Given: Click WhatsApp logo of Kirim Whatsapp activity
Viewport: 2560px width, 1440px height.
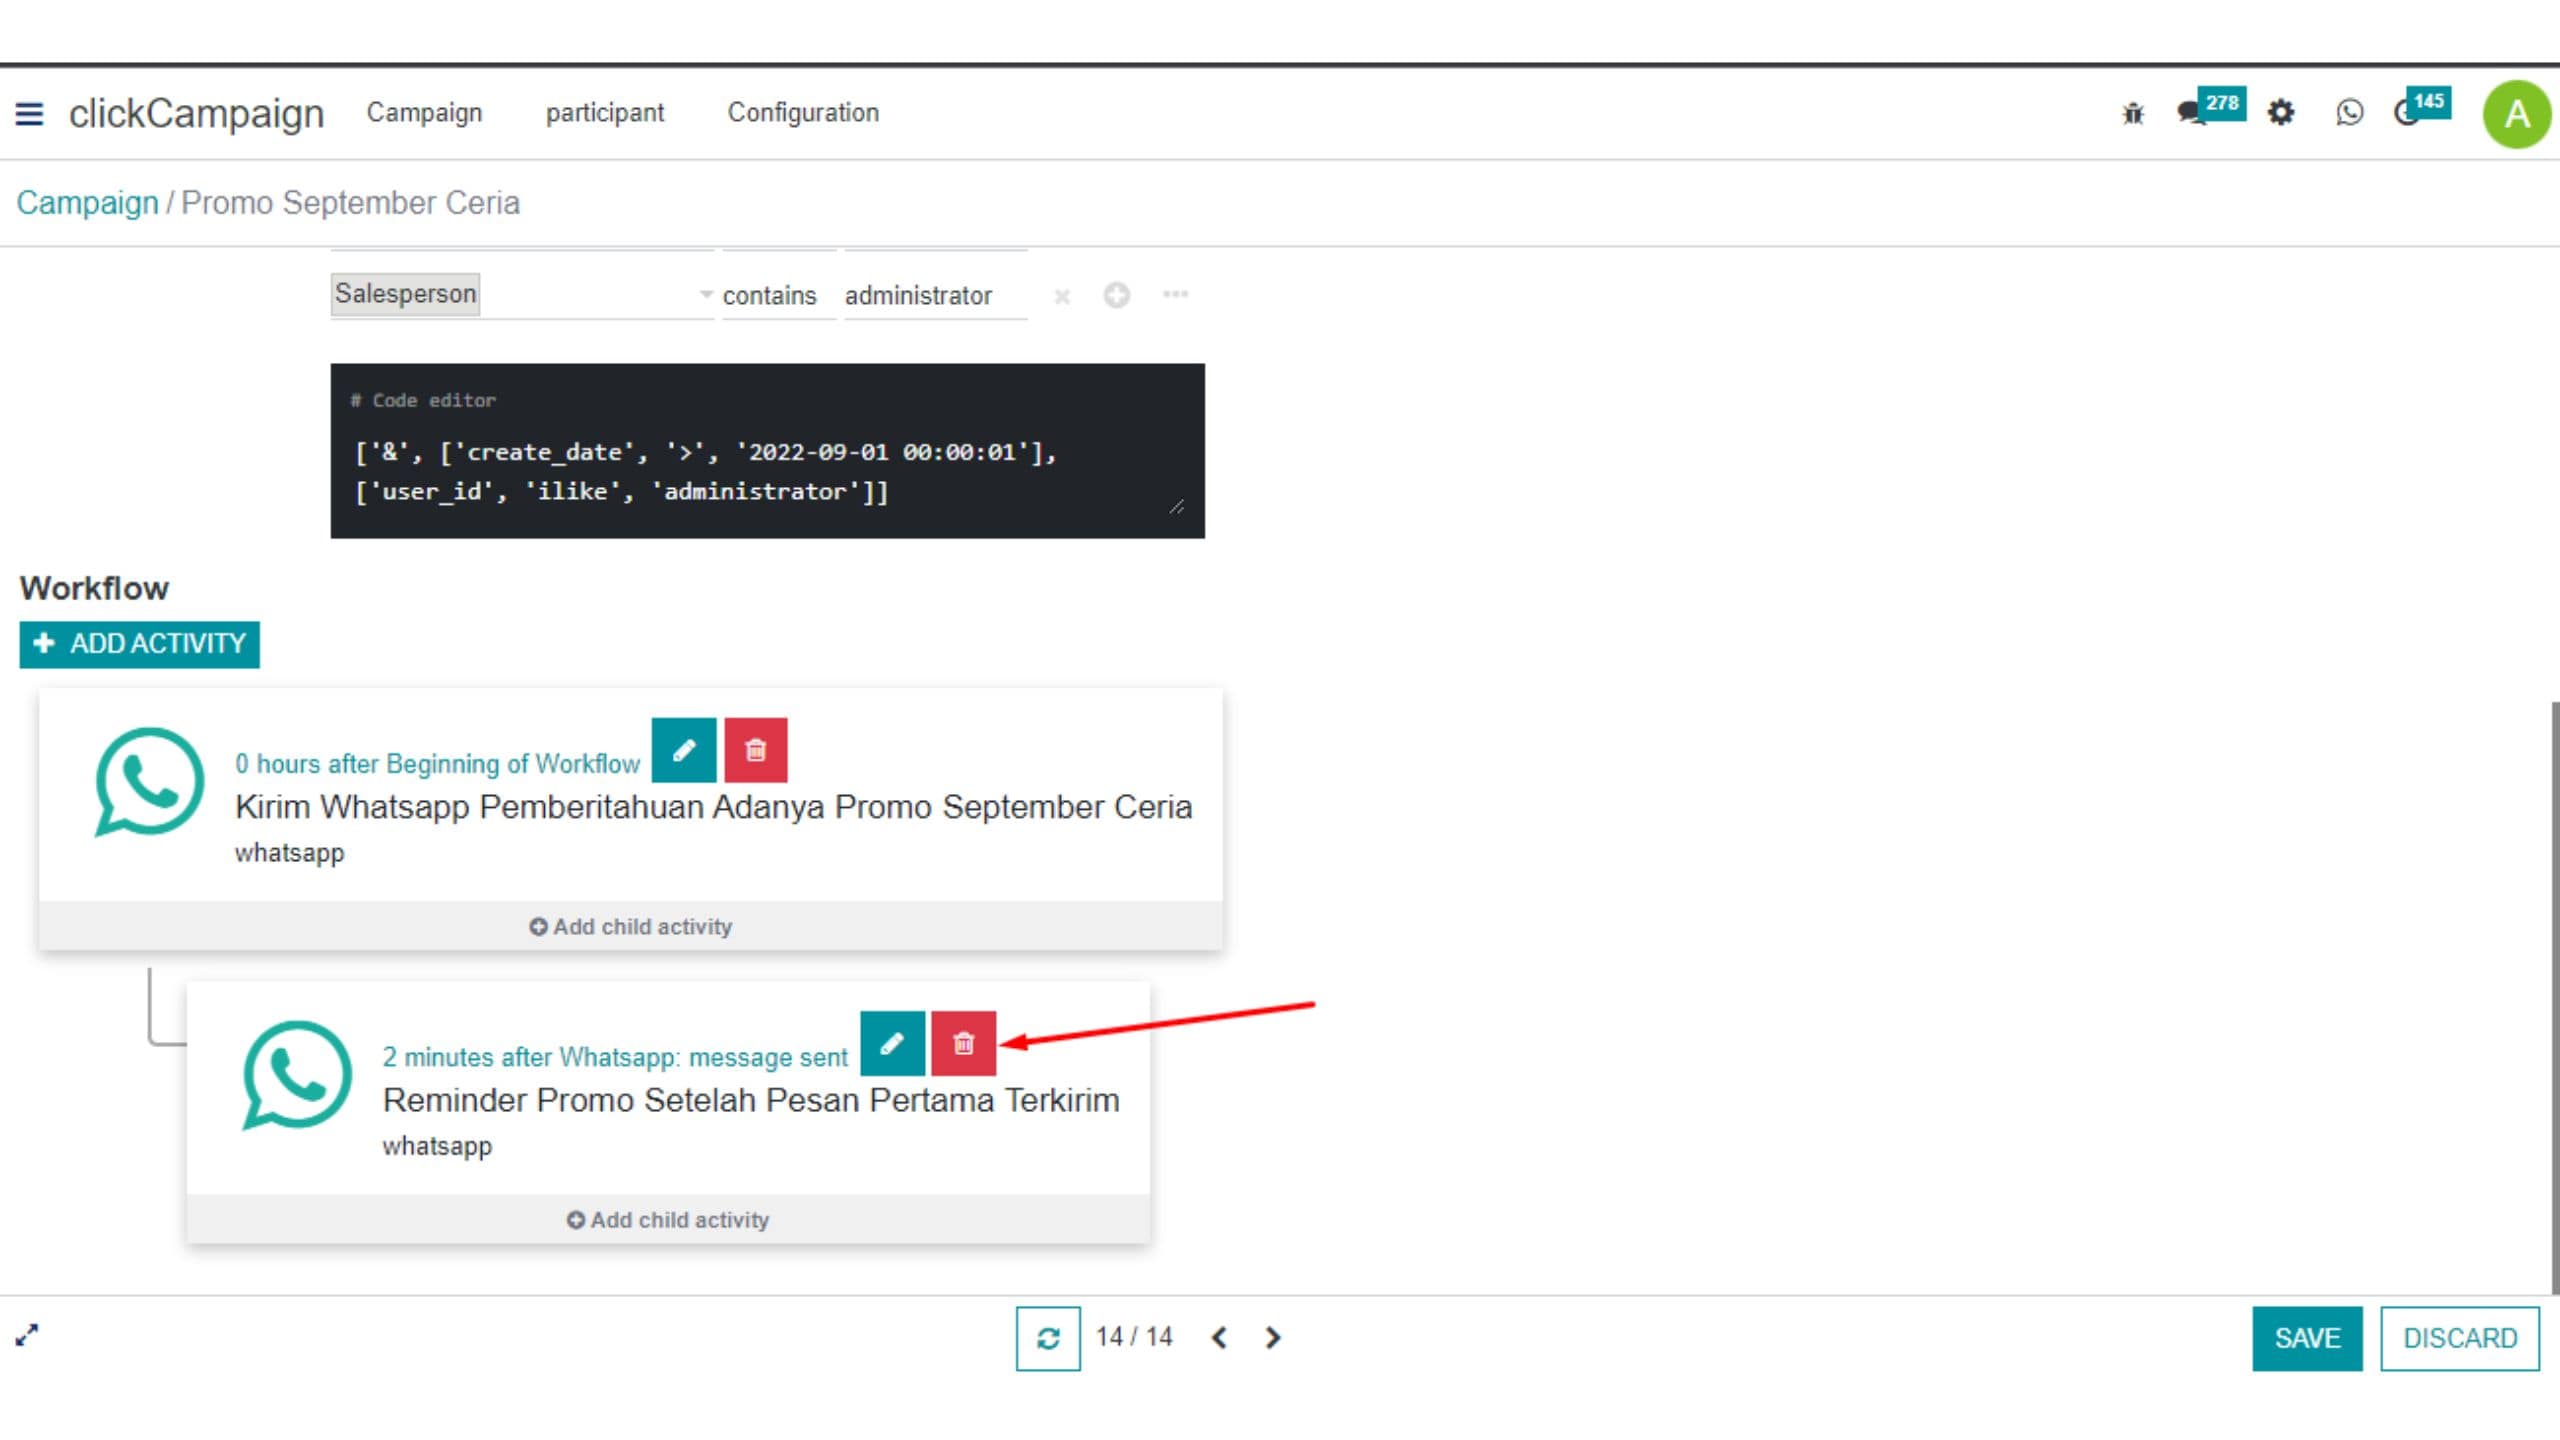Looking at the screenshot, I should pos(149,782).
